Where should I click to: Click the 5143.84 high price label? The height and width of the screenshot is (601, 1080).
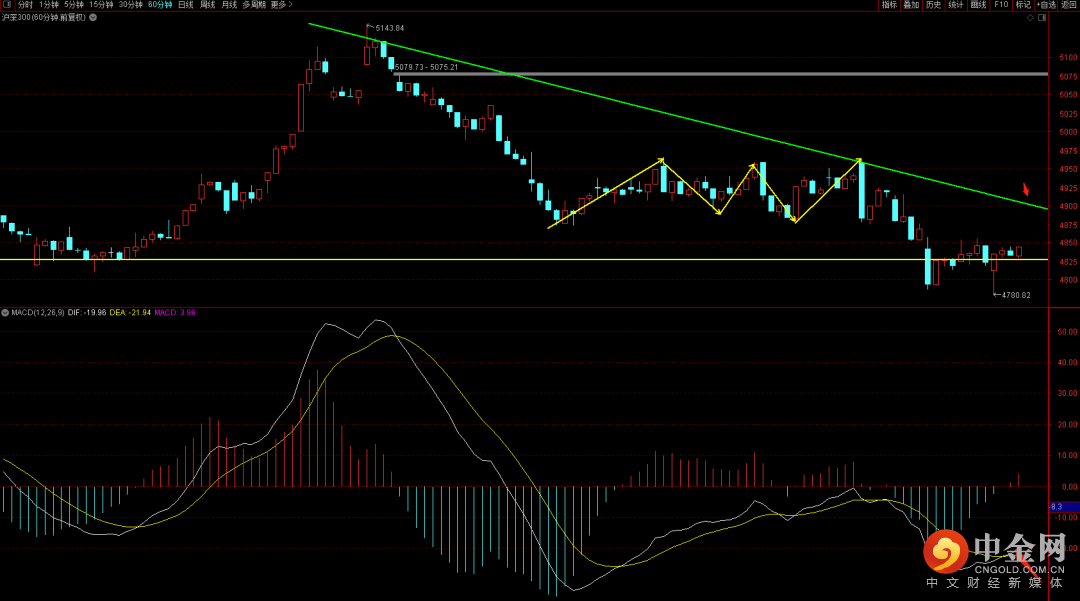click(x=390, y=28)
